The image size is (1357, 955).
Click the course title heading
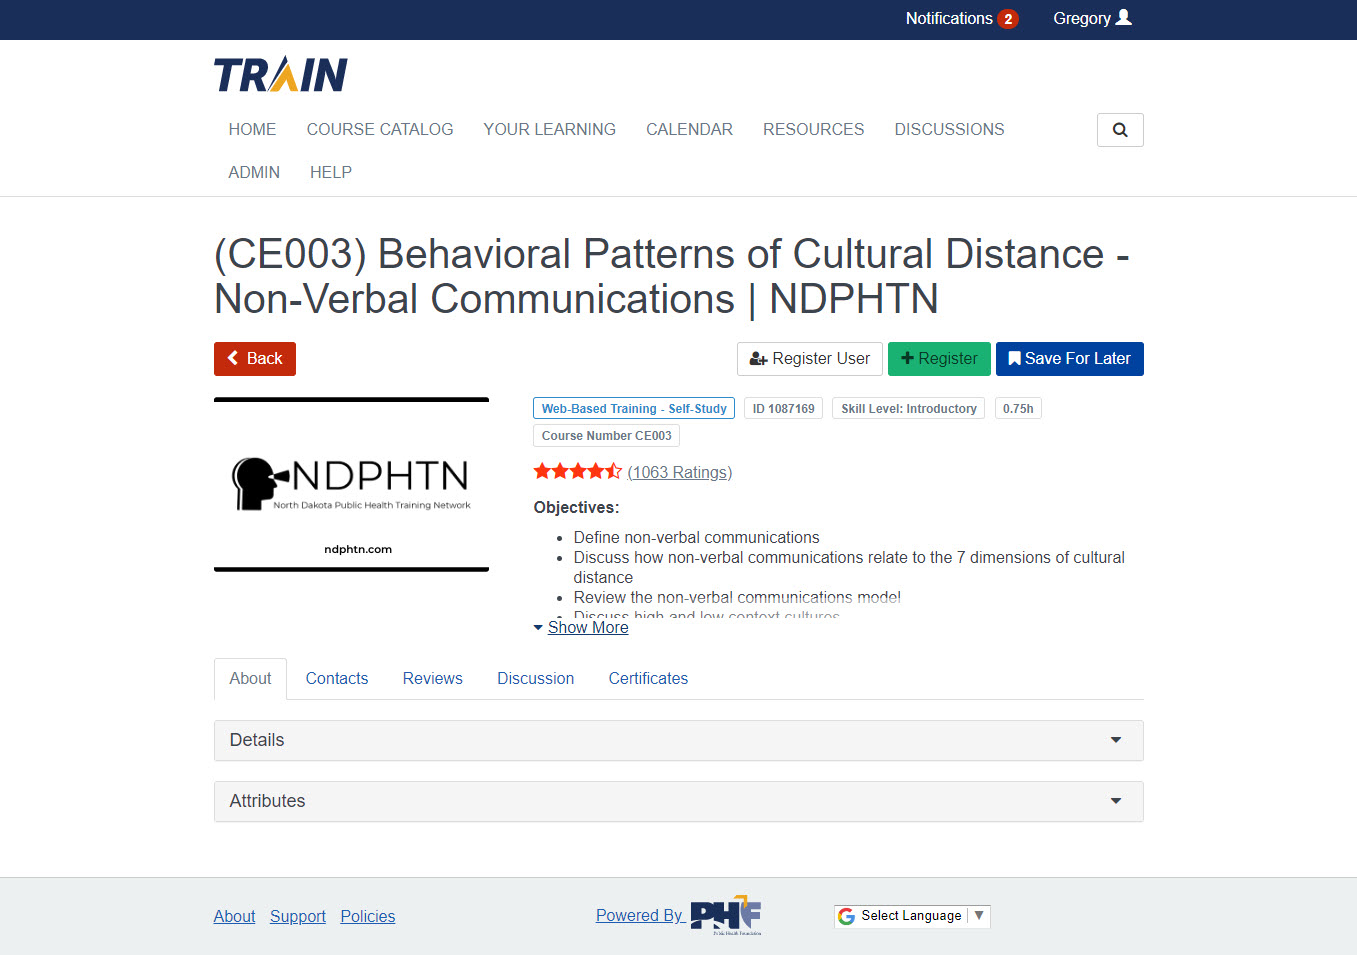pyautogui.click(x=672, y=276)
